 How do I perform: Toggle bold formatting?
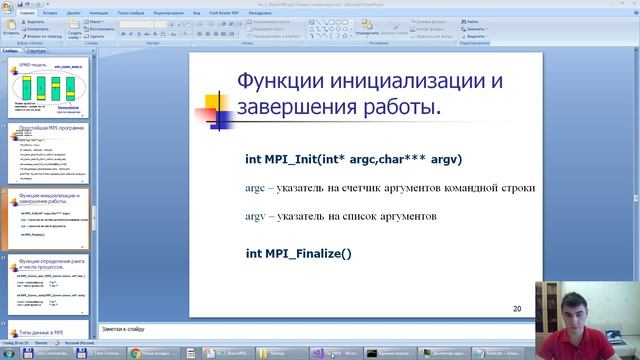click(123, 34)
